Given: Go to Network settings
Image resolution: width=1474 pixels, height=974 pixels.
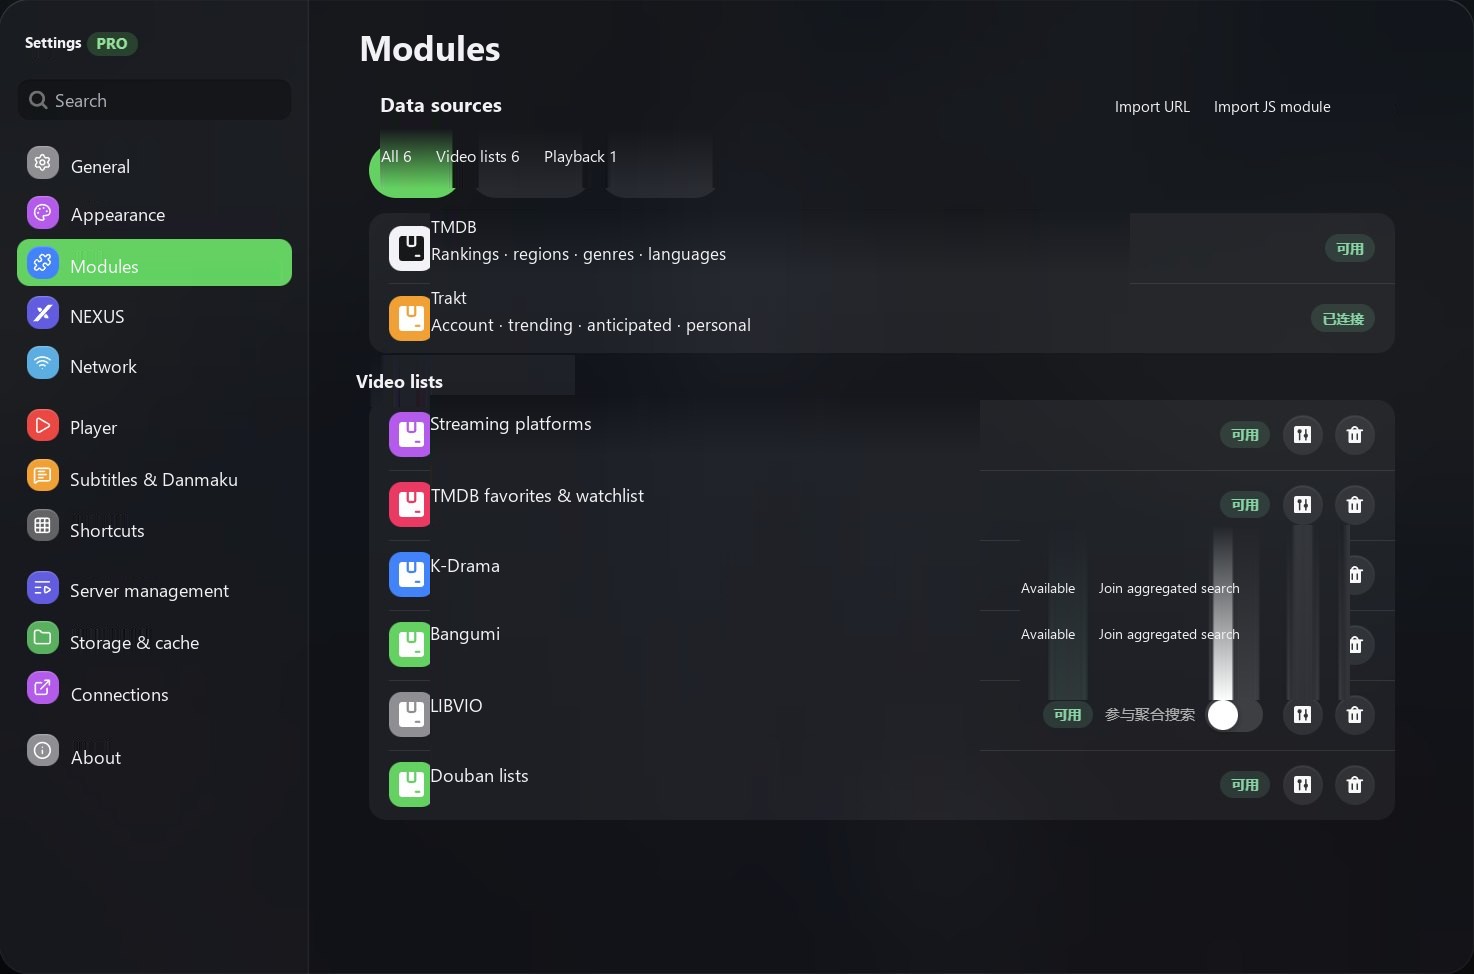Looking at the screenshot, I should point(154,366).
